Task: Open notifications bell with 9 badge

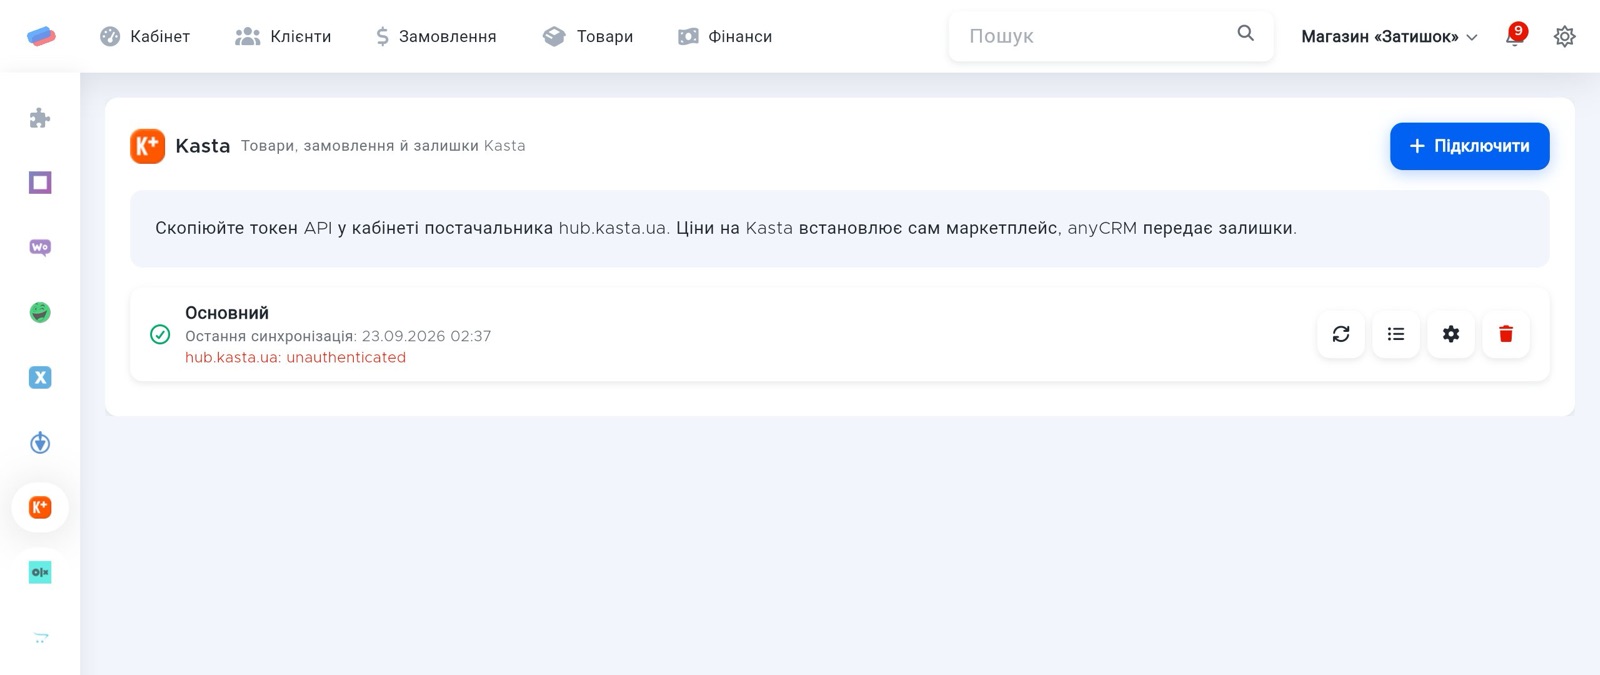Action: point(1515,36)
